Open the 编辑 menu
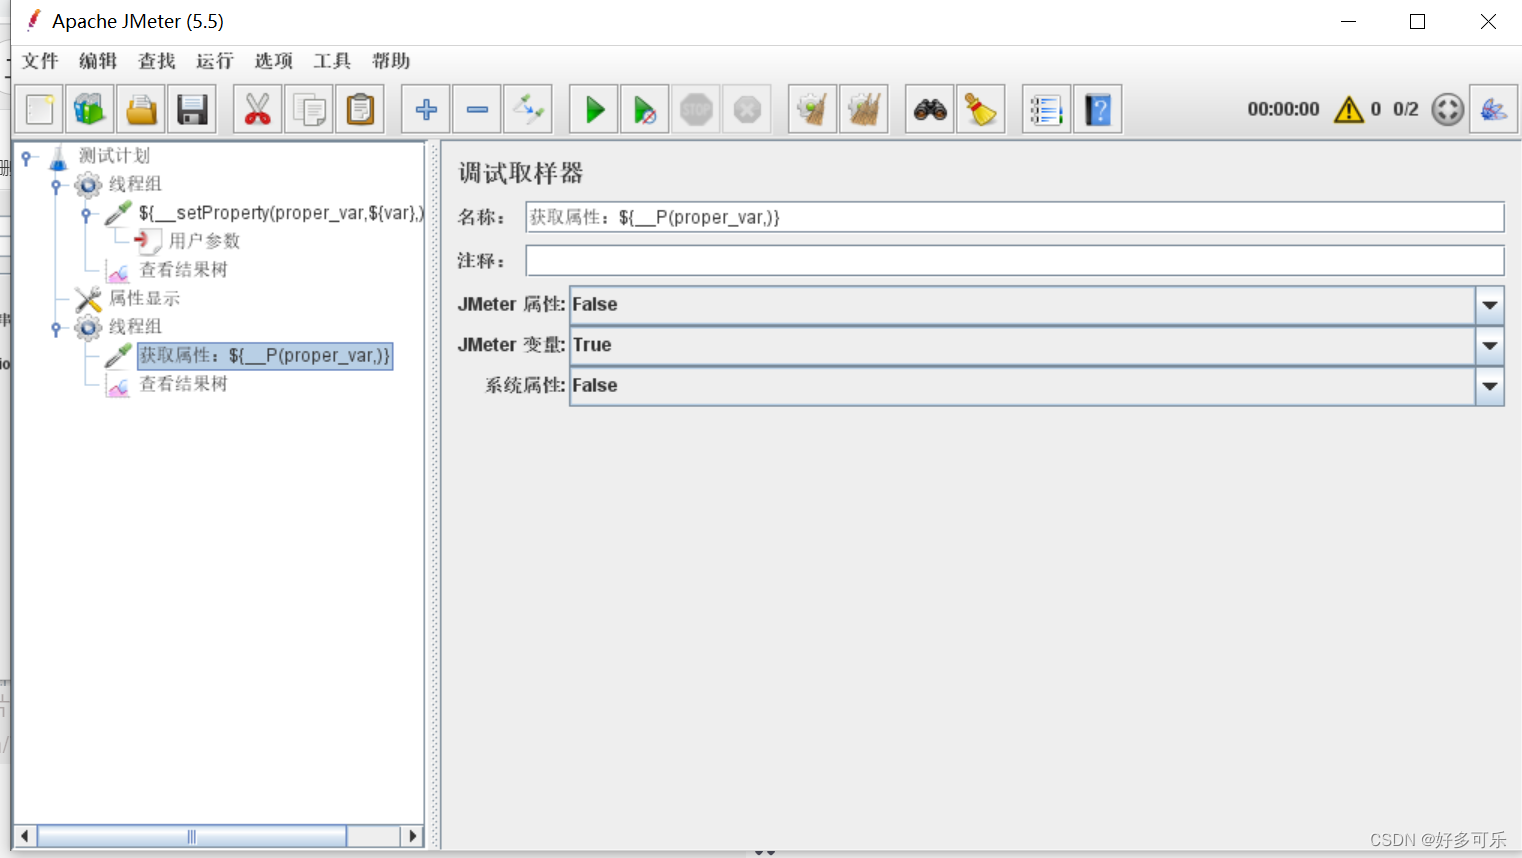The width and height of the screenshot is (1522, 858). point(98,61)
